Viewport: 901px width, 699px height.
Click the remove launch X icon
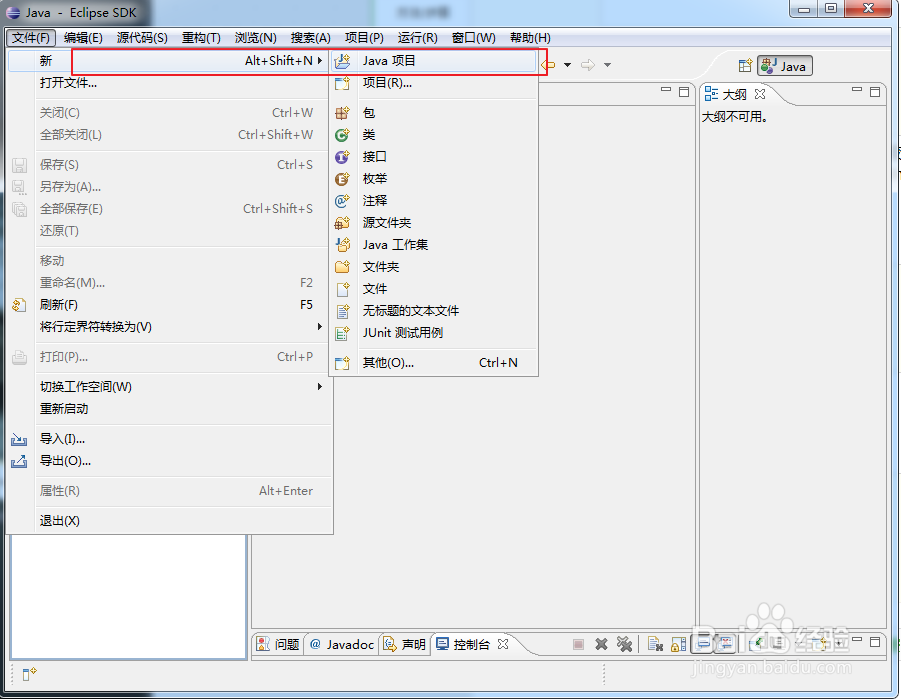click(601, 644)
